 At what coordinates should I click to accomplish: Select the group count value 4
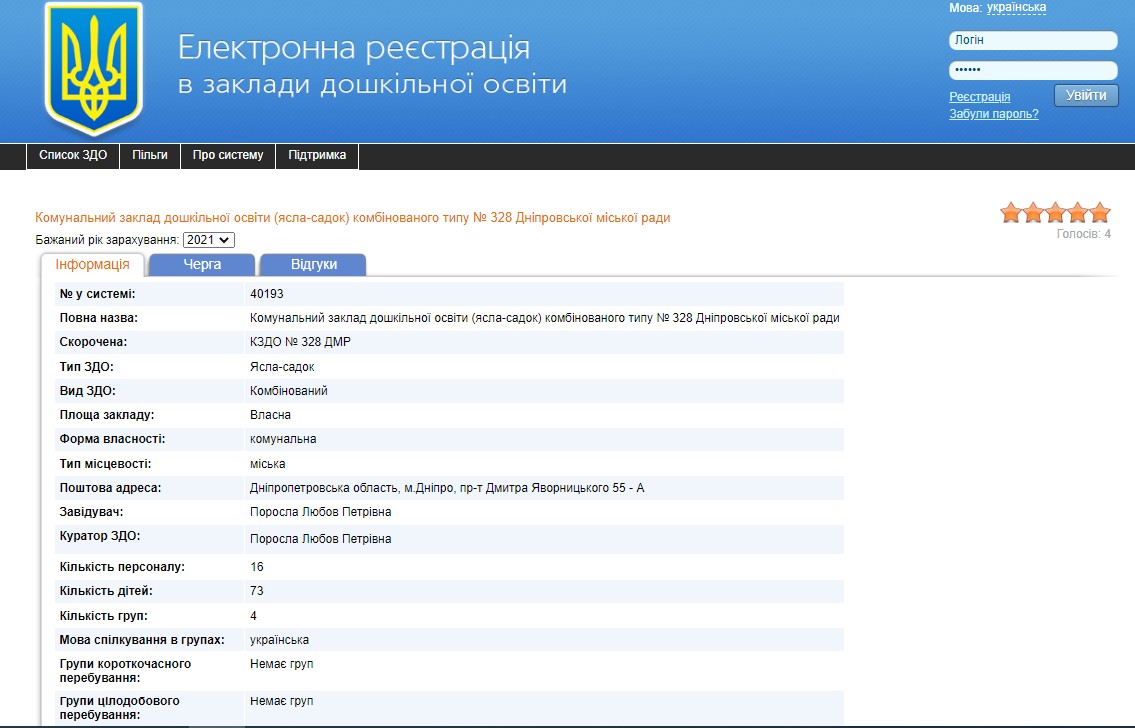[253, 616]
